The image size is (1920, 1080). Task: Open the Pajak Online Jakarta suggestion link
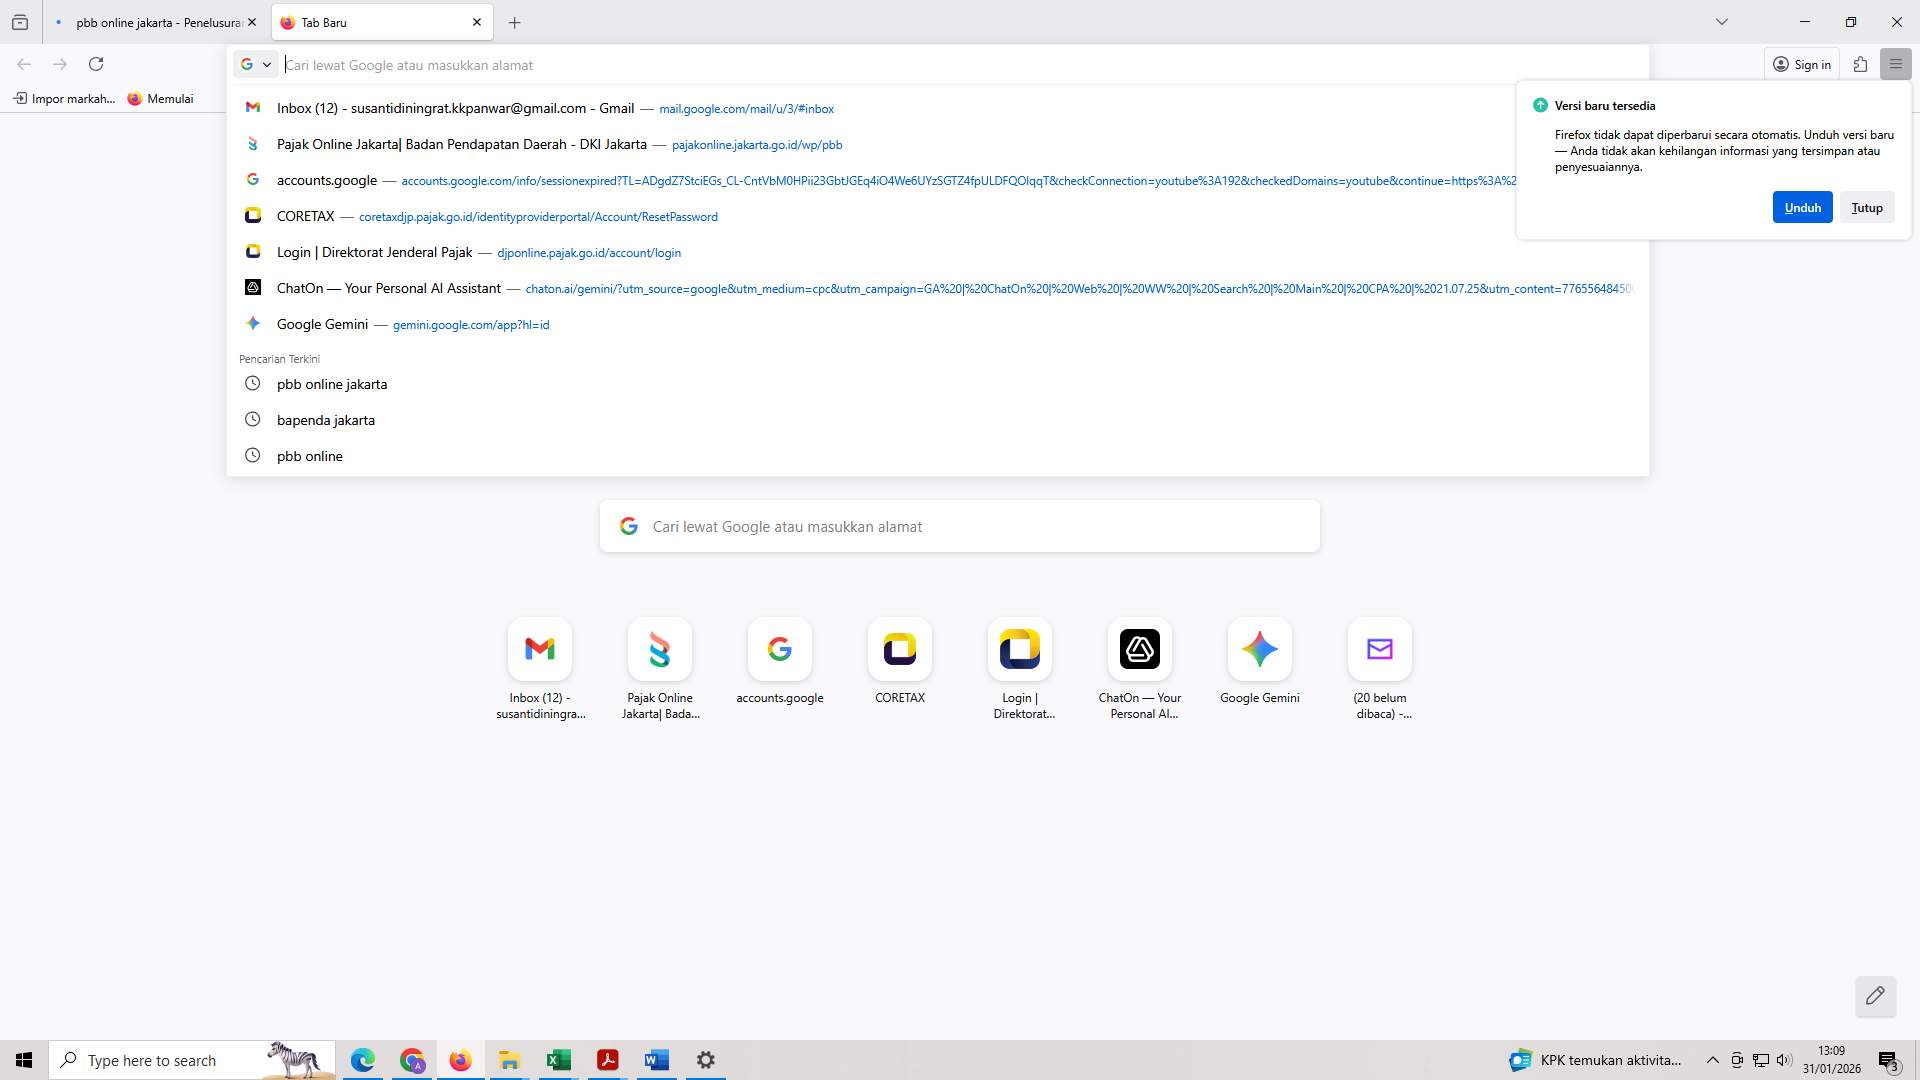[x=462, y=144]
